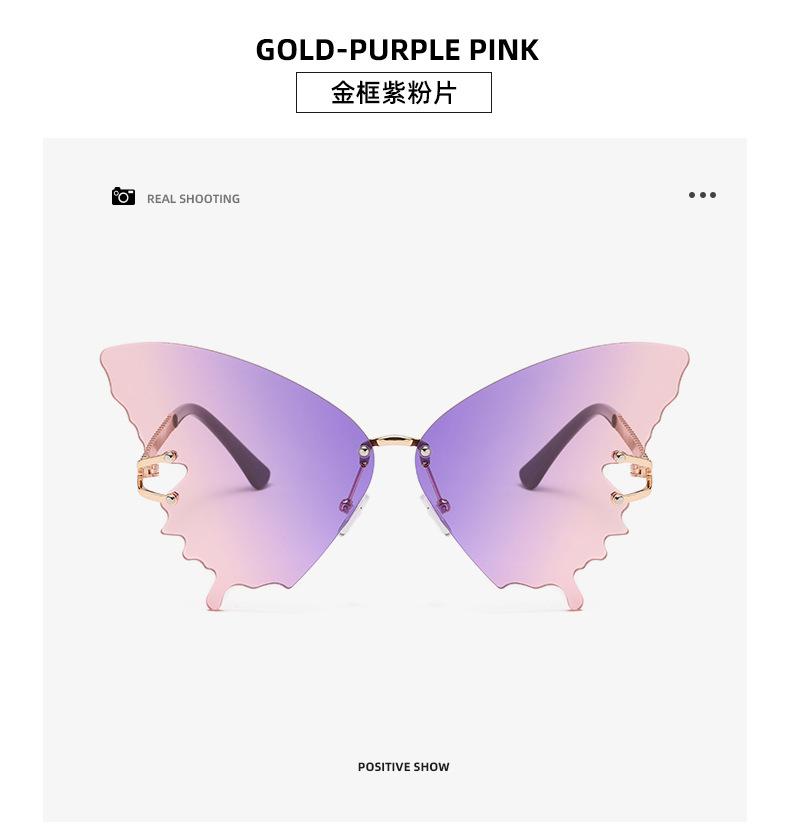Click the REAL SHOOTING label

pyautogui.click(x=193, y=199)
